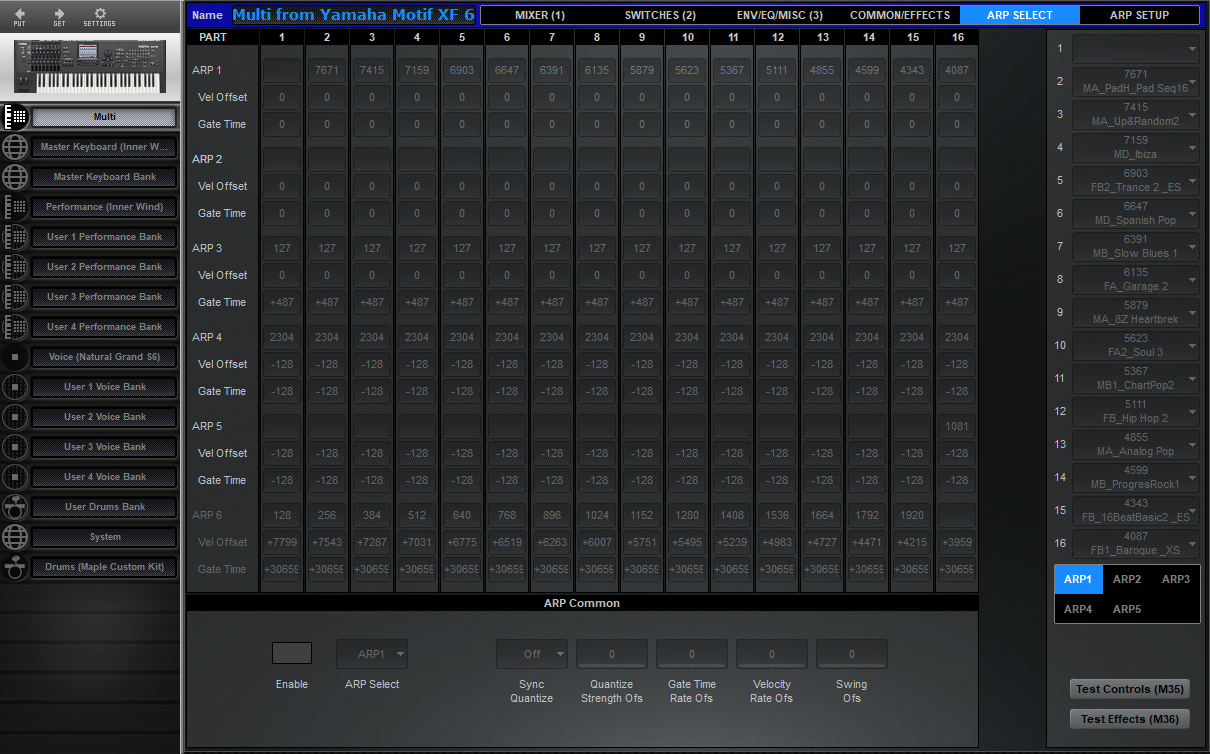Open the MA_PadH_Pad Seq16 arpeggio dropdown
Viewport: 1210px width, 754px height.
click(1135, 79)
